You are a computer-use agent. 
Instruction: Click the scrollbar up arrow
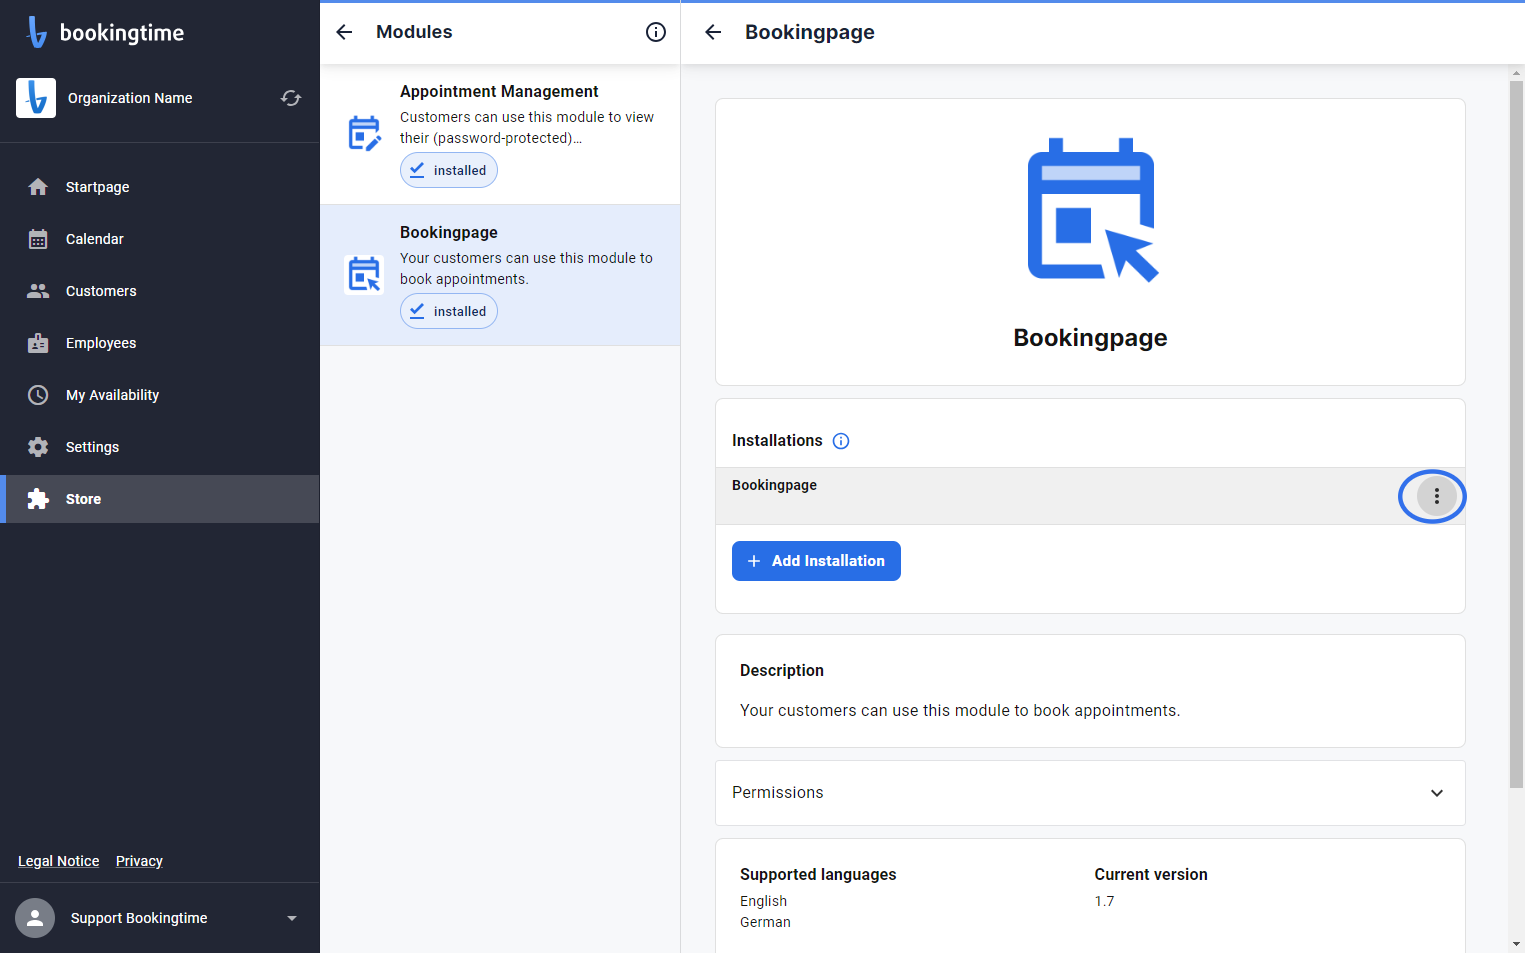point(1517,72)
